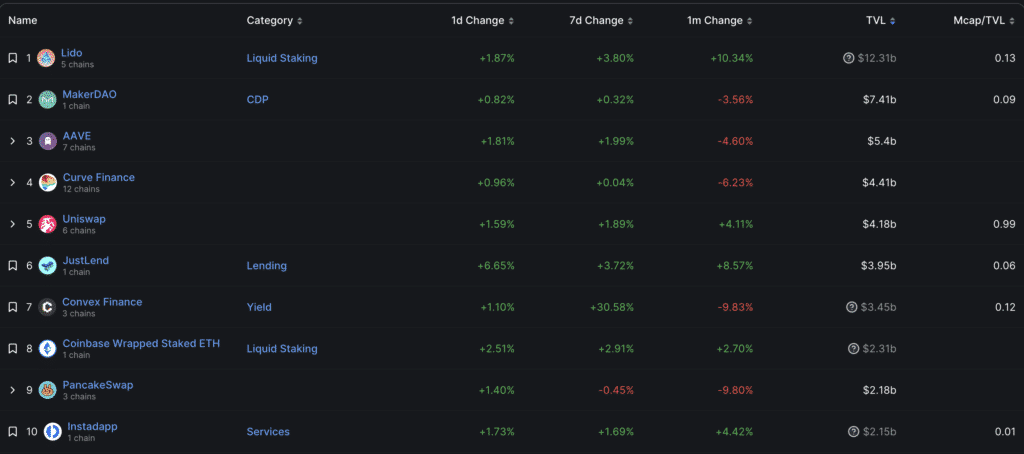Bookmark the Instadapp protocol

12,432
